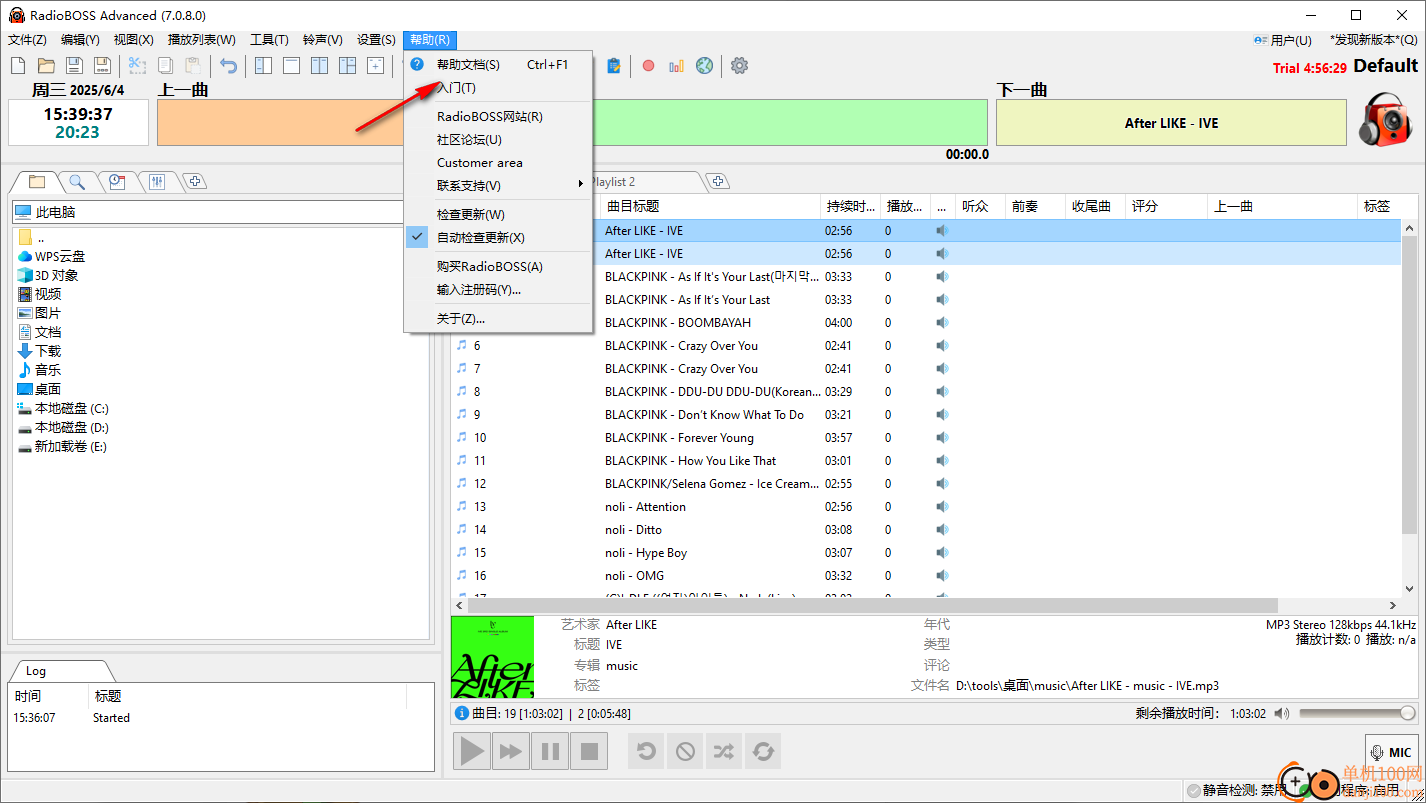The width and height of the screenshot is (1426, 803).
Task: Click the clipboard notes icon in the toolbar
Action: 614,66
